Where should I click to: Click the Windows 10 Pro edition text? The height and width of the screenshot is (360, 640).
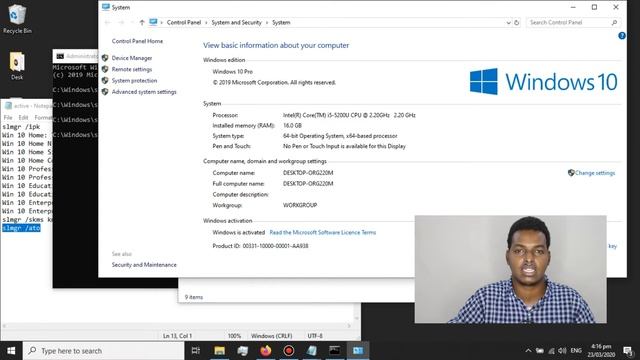pyautogui.click(x=232, y=71)
